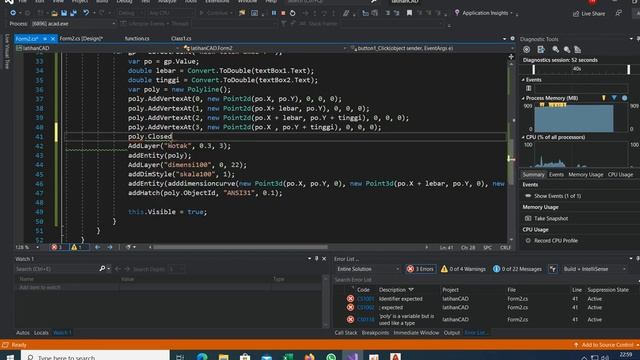Click the red error count icon in editor status strip

(54, 247)
